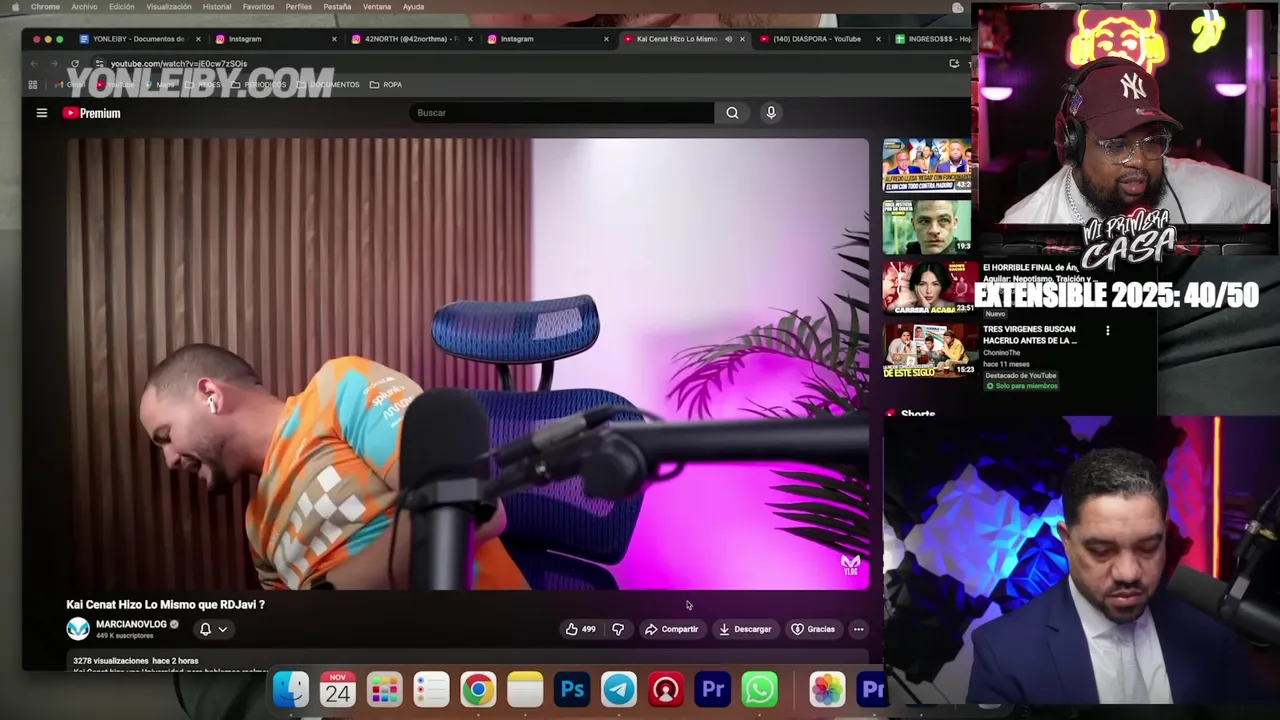Launch Telegram from the dock
1280x720 pixels.
(x=619, y=689)
